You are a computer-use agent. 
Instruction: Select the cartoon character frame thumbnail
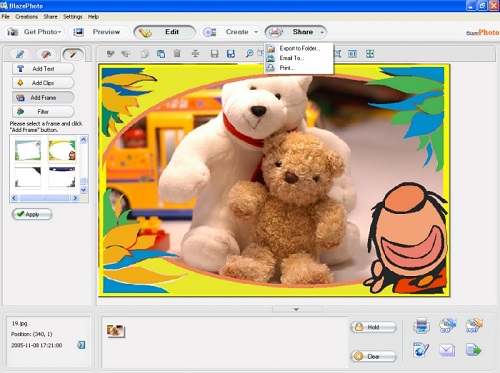pos(62,150)
